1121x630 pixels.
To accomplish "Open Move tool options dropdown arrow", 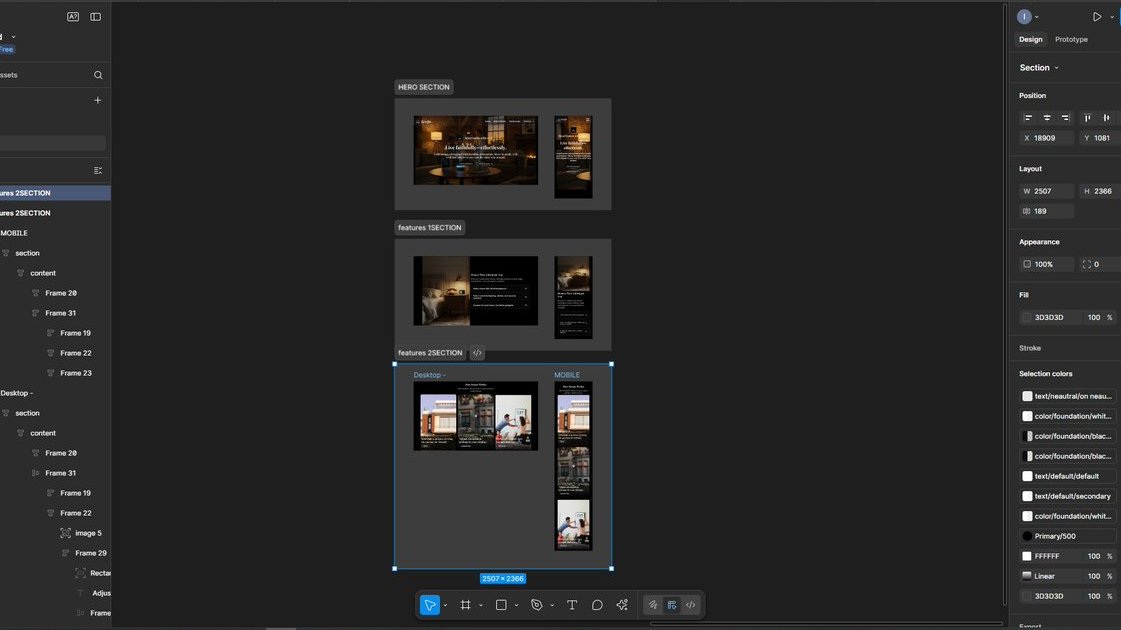I will [x=445, y=606].
